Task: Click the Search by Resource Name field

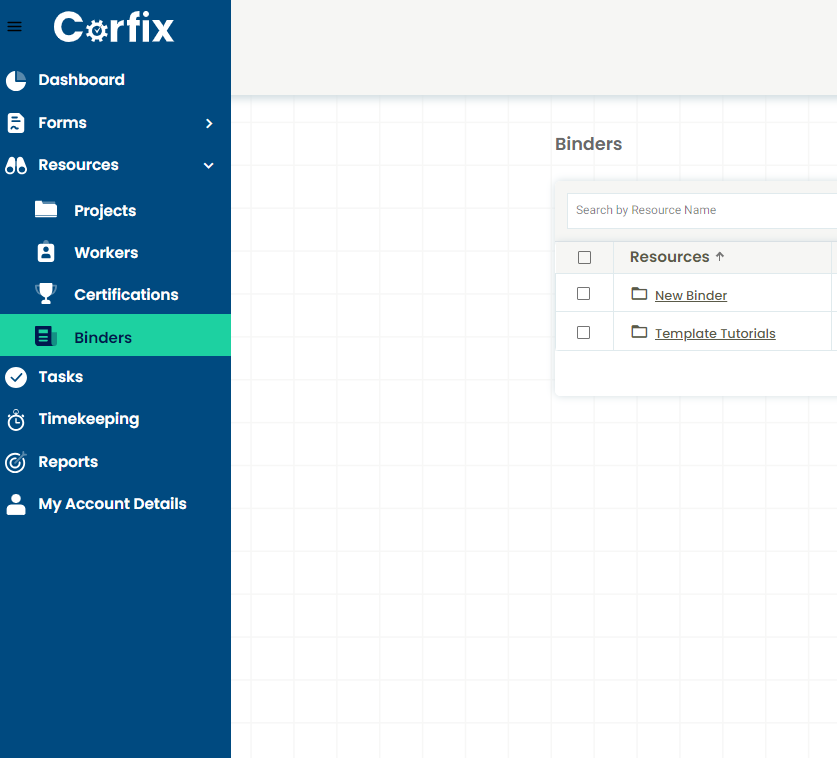Action: (x=700, y=210)
